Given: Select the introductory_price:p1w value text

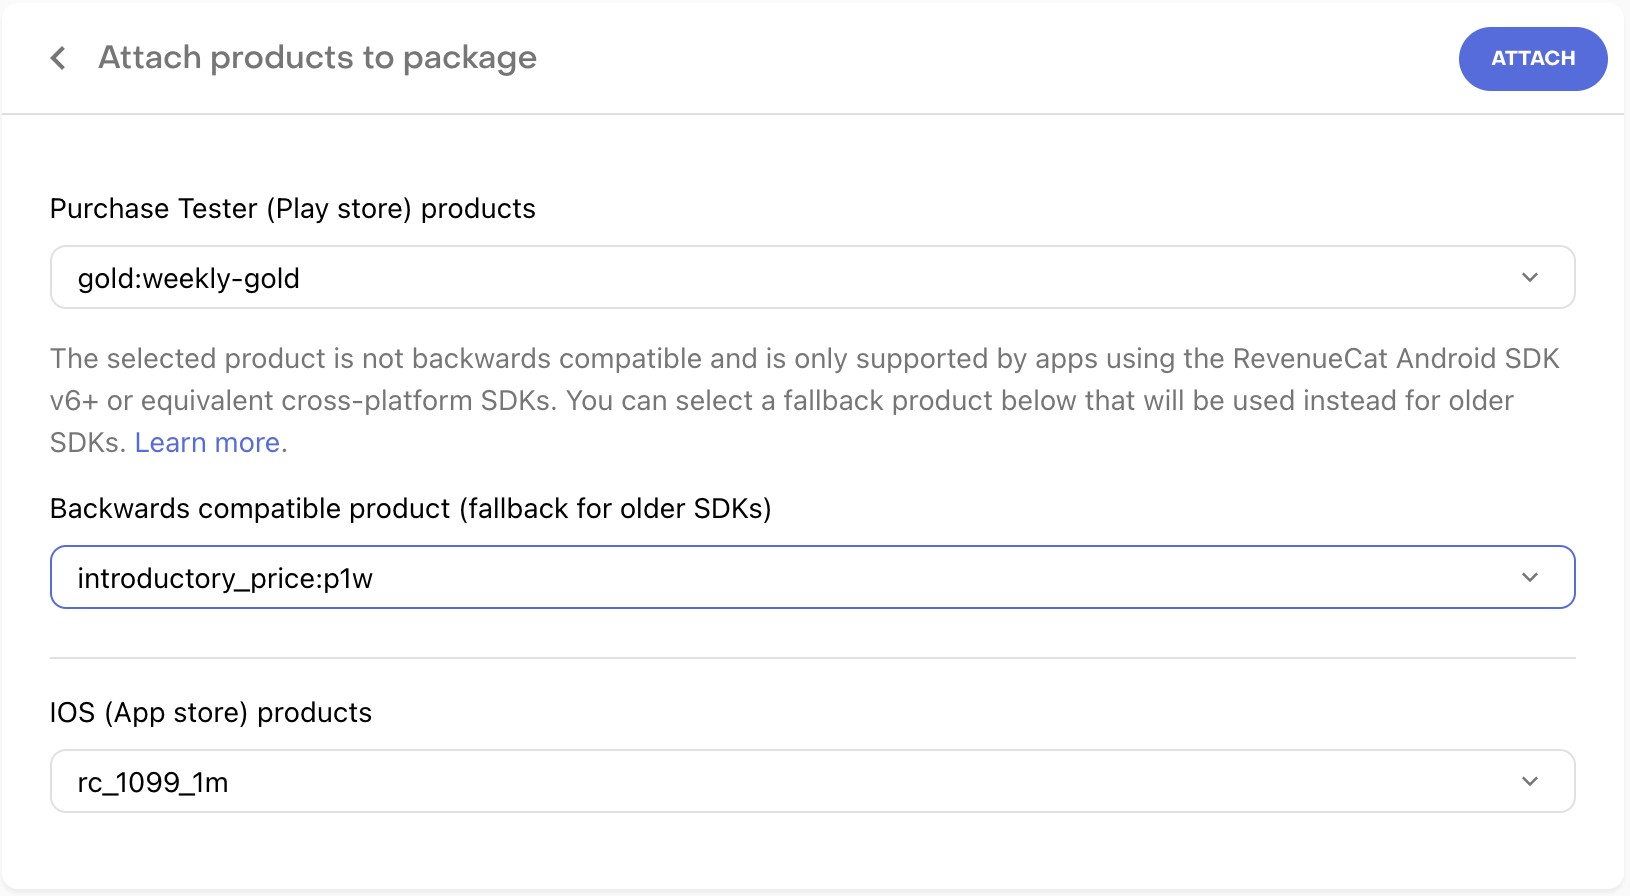Looking at the screenshot, I should tap(225, 578).
